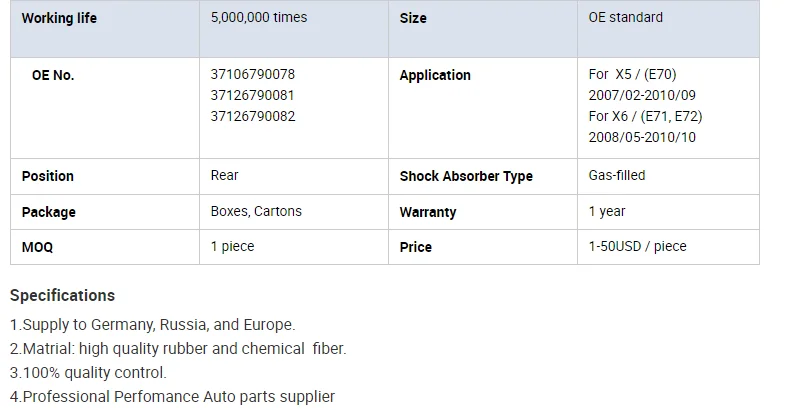The image size is (791, 410).
Task: Click the '1 year' warranty value
Action: (607, 211)
